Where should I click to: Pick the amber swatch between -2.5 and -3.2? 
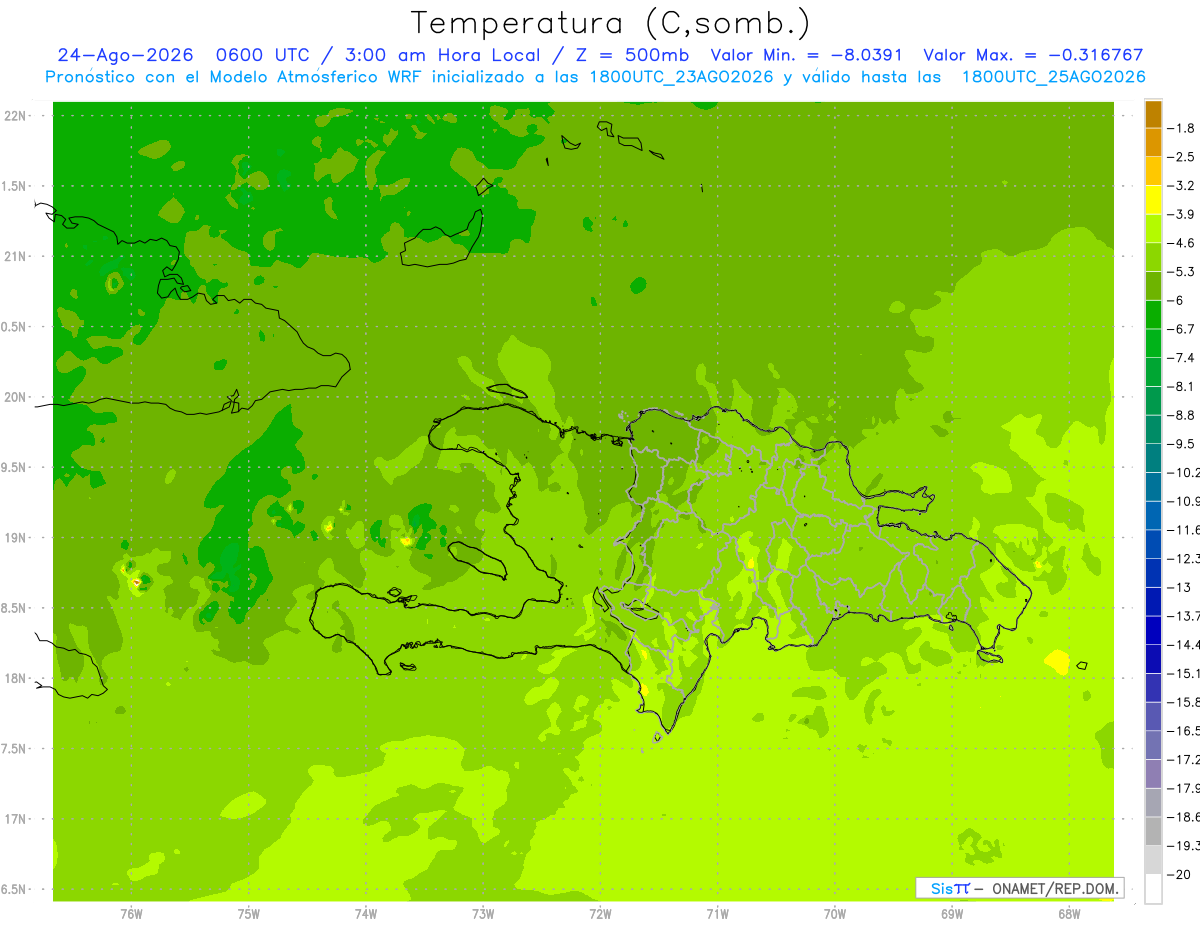(1153, 171)
